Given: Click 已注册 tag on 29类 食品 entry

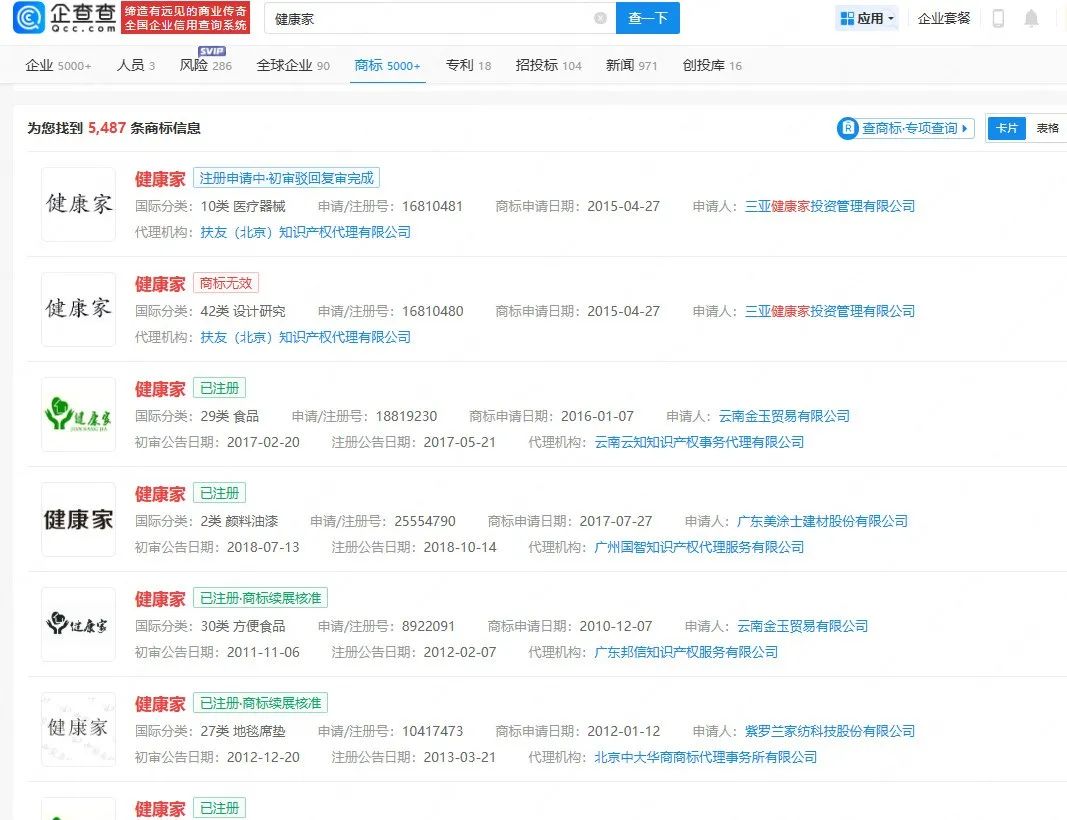Looking at the screenshot, I should 219,388.
